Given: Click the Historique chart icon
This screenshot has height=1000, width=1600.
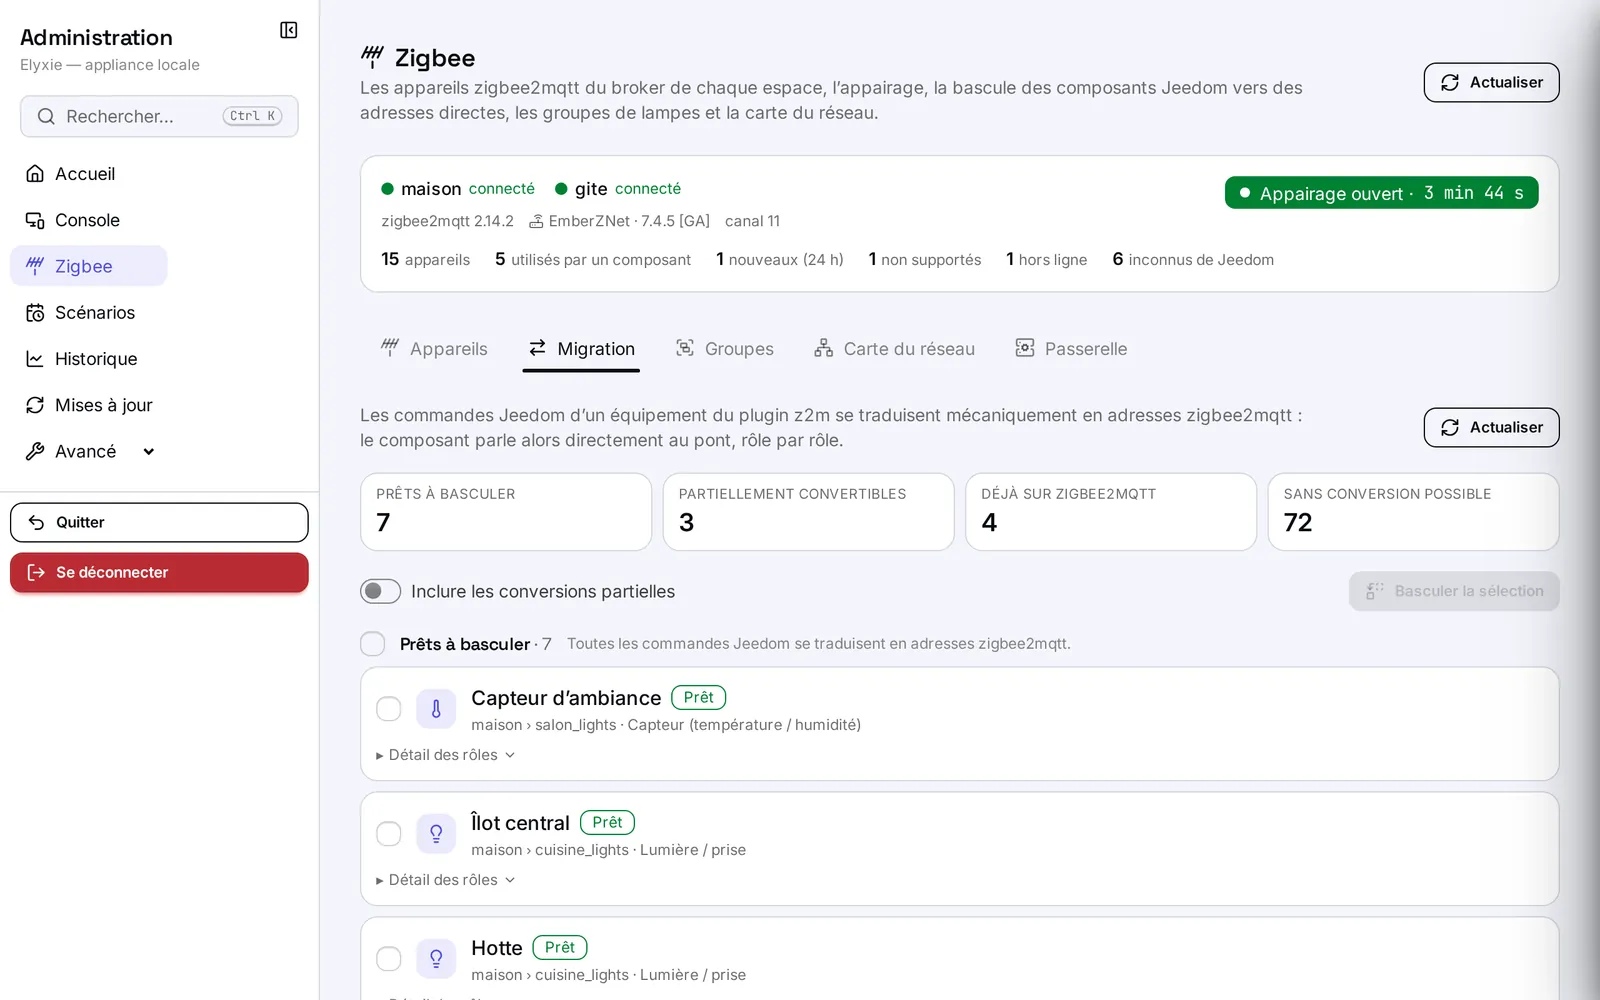Looking at the screenshot, I should [35, 359].
